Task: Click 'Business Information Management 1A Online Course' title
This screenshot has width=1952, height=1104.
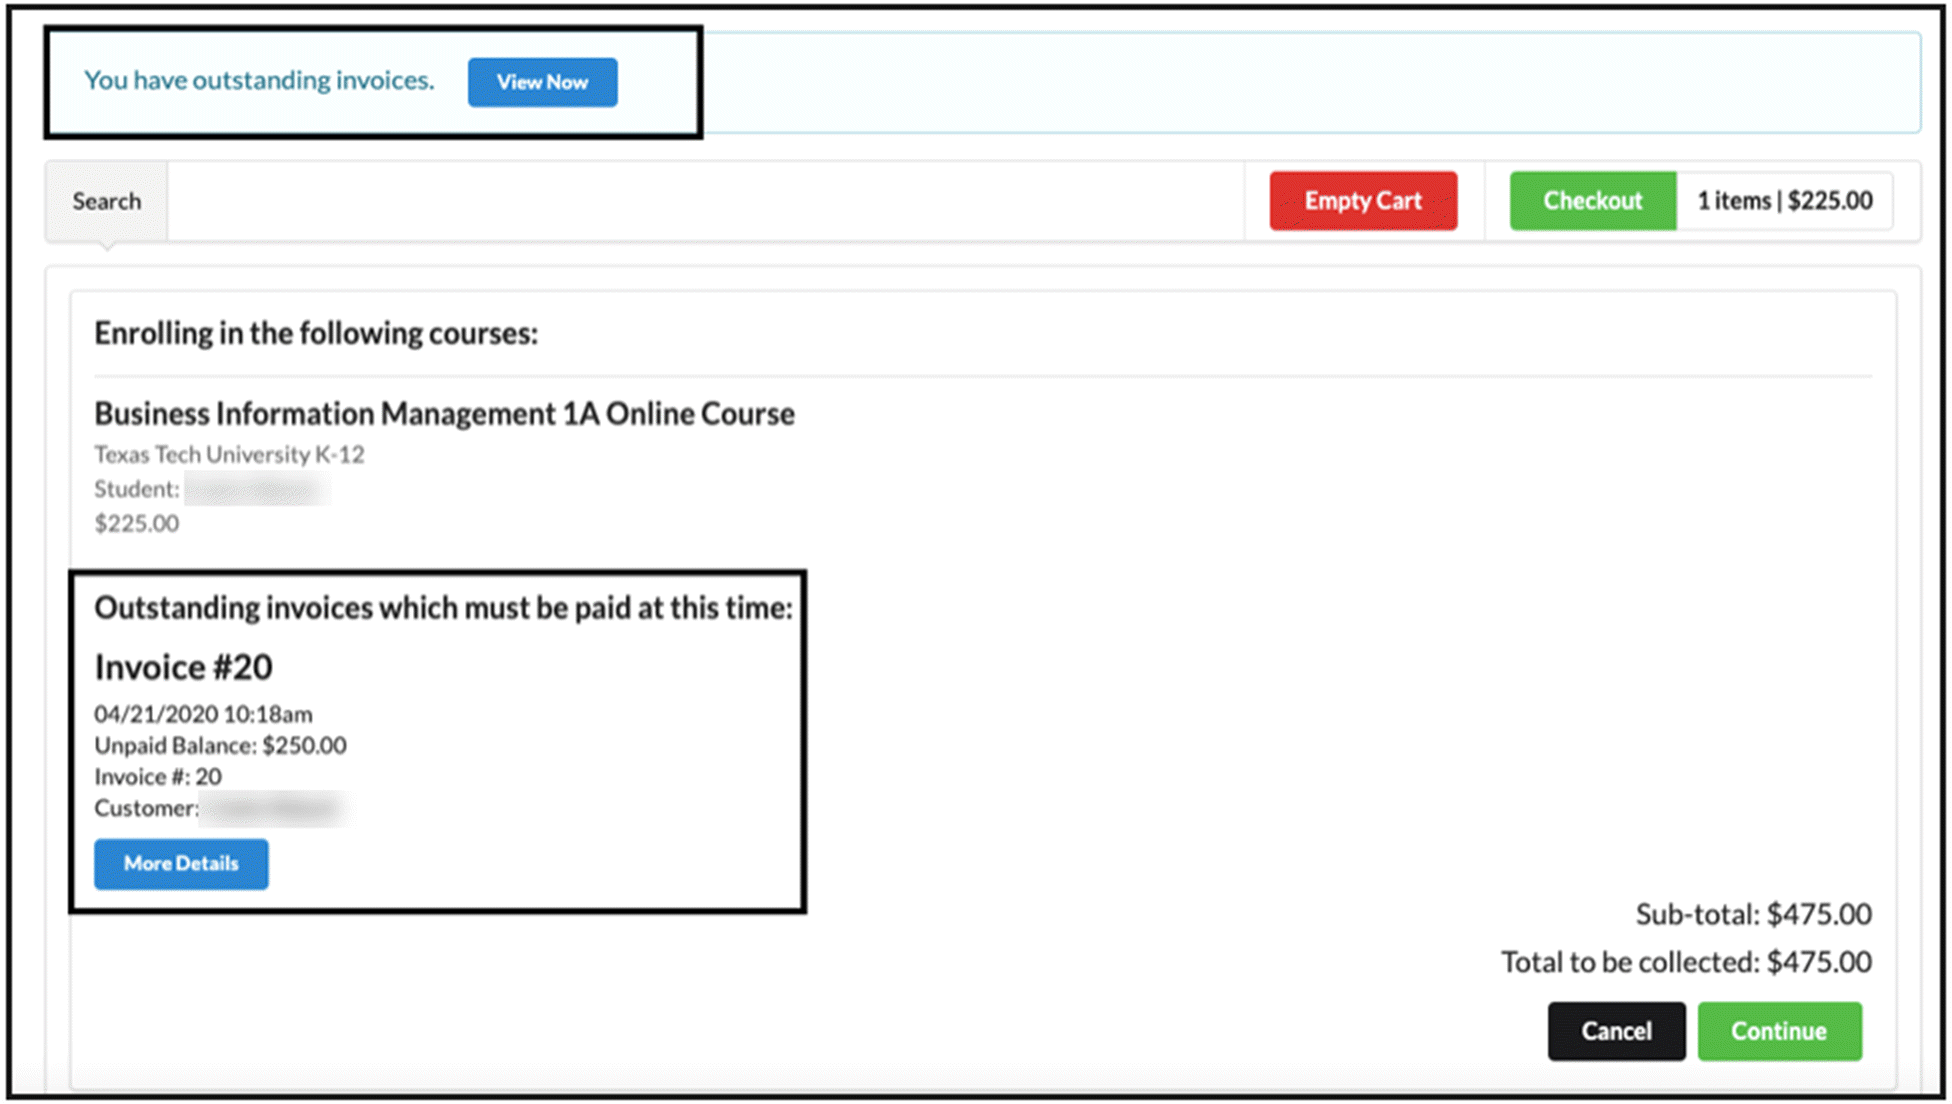Action: pos(444,414)
